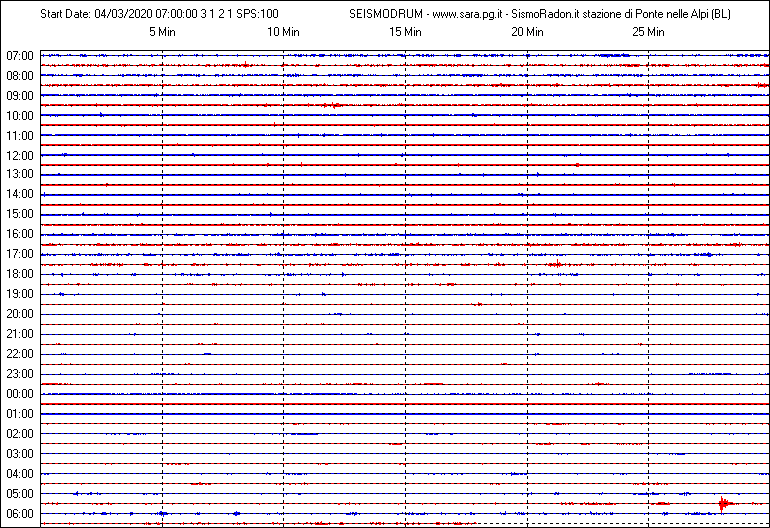770x528 pixels.
Task: Select the 06:00 hour label
Action: pyautogui.click(x=21, y=514)
